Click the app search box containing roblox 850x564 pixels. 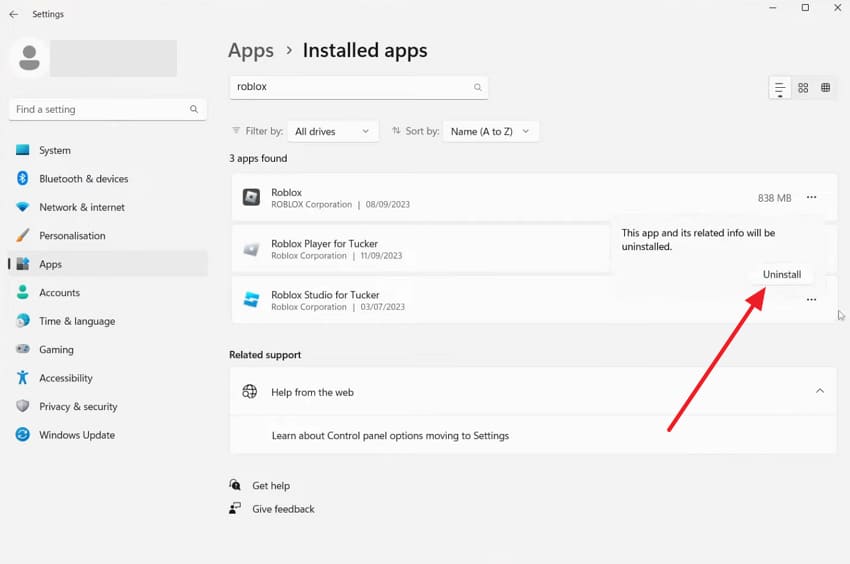point(359,87)
